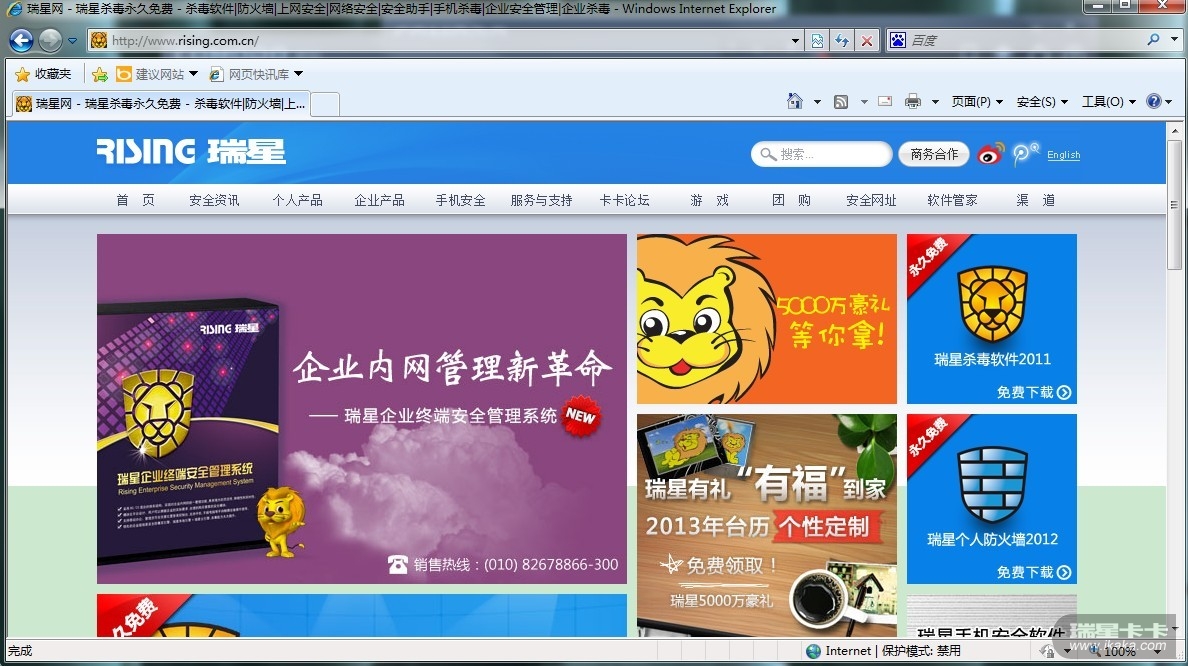
Task: Click the scrollbar up arrow
Action: [x=1174, y=130]
